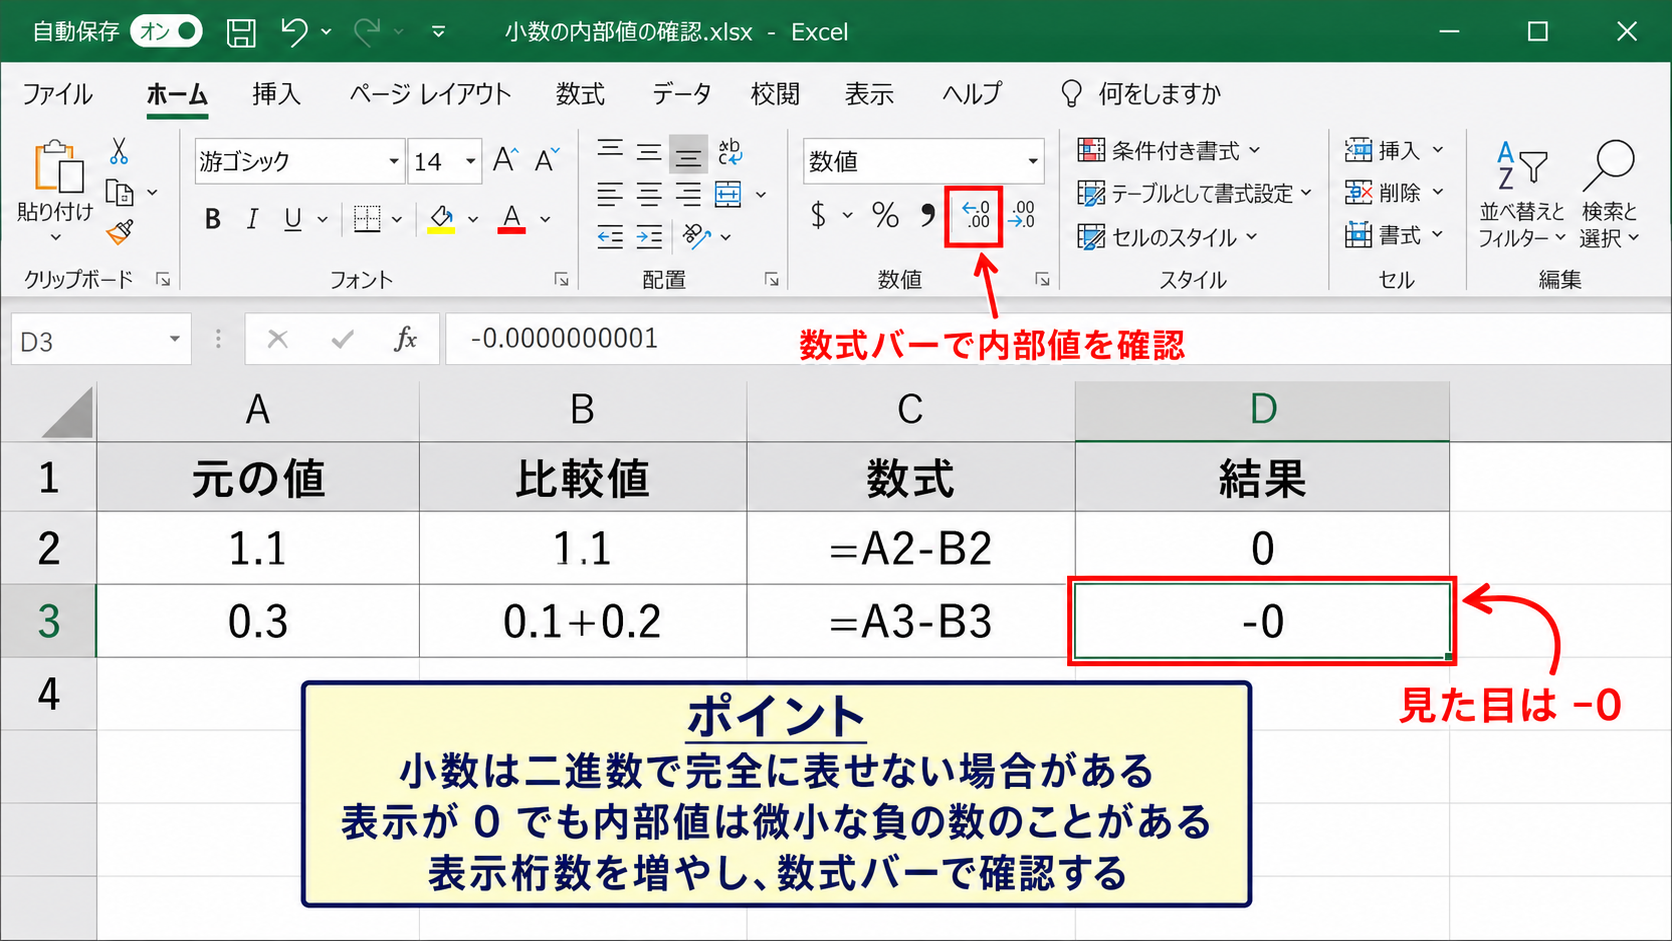Apply the yellow fill color
Screen dimensions: 1672x941
pyautogui.click(x=441, y=219)
